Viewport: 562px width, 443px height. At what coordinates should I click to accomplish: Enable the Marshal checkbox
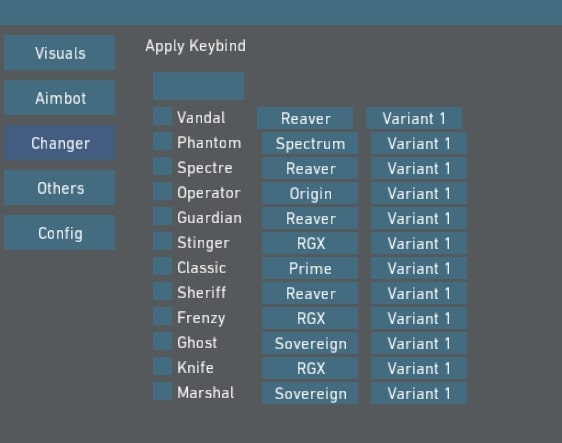(162, 391)
